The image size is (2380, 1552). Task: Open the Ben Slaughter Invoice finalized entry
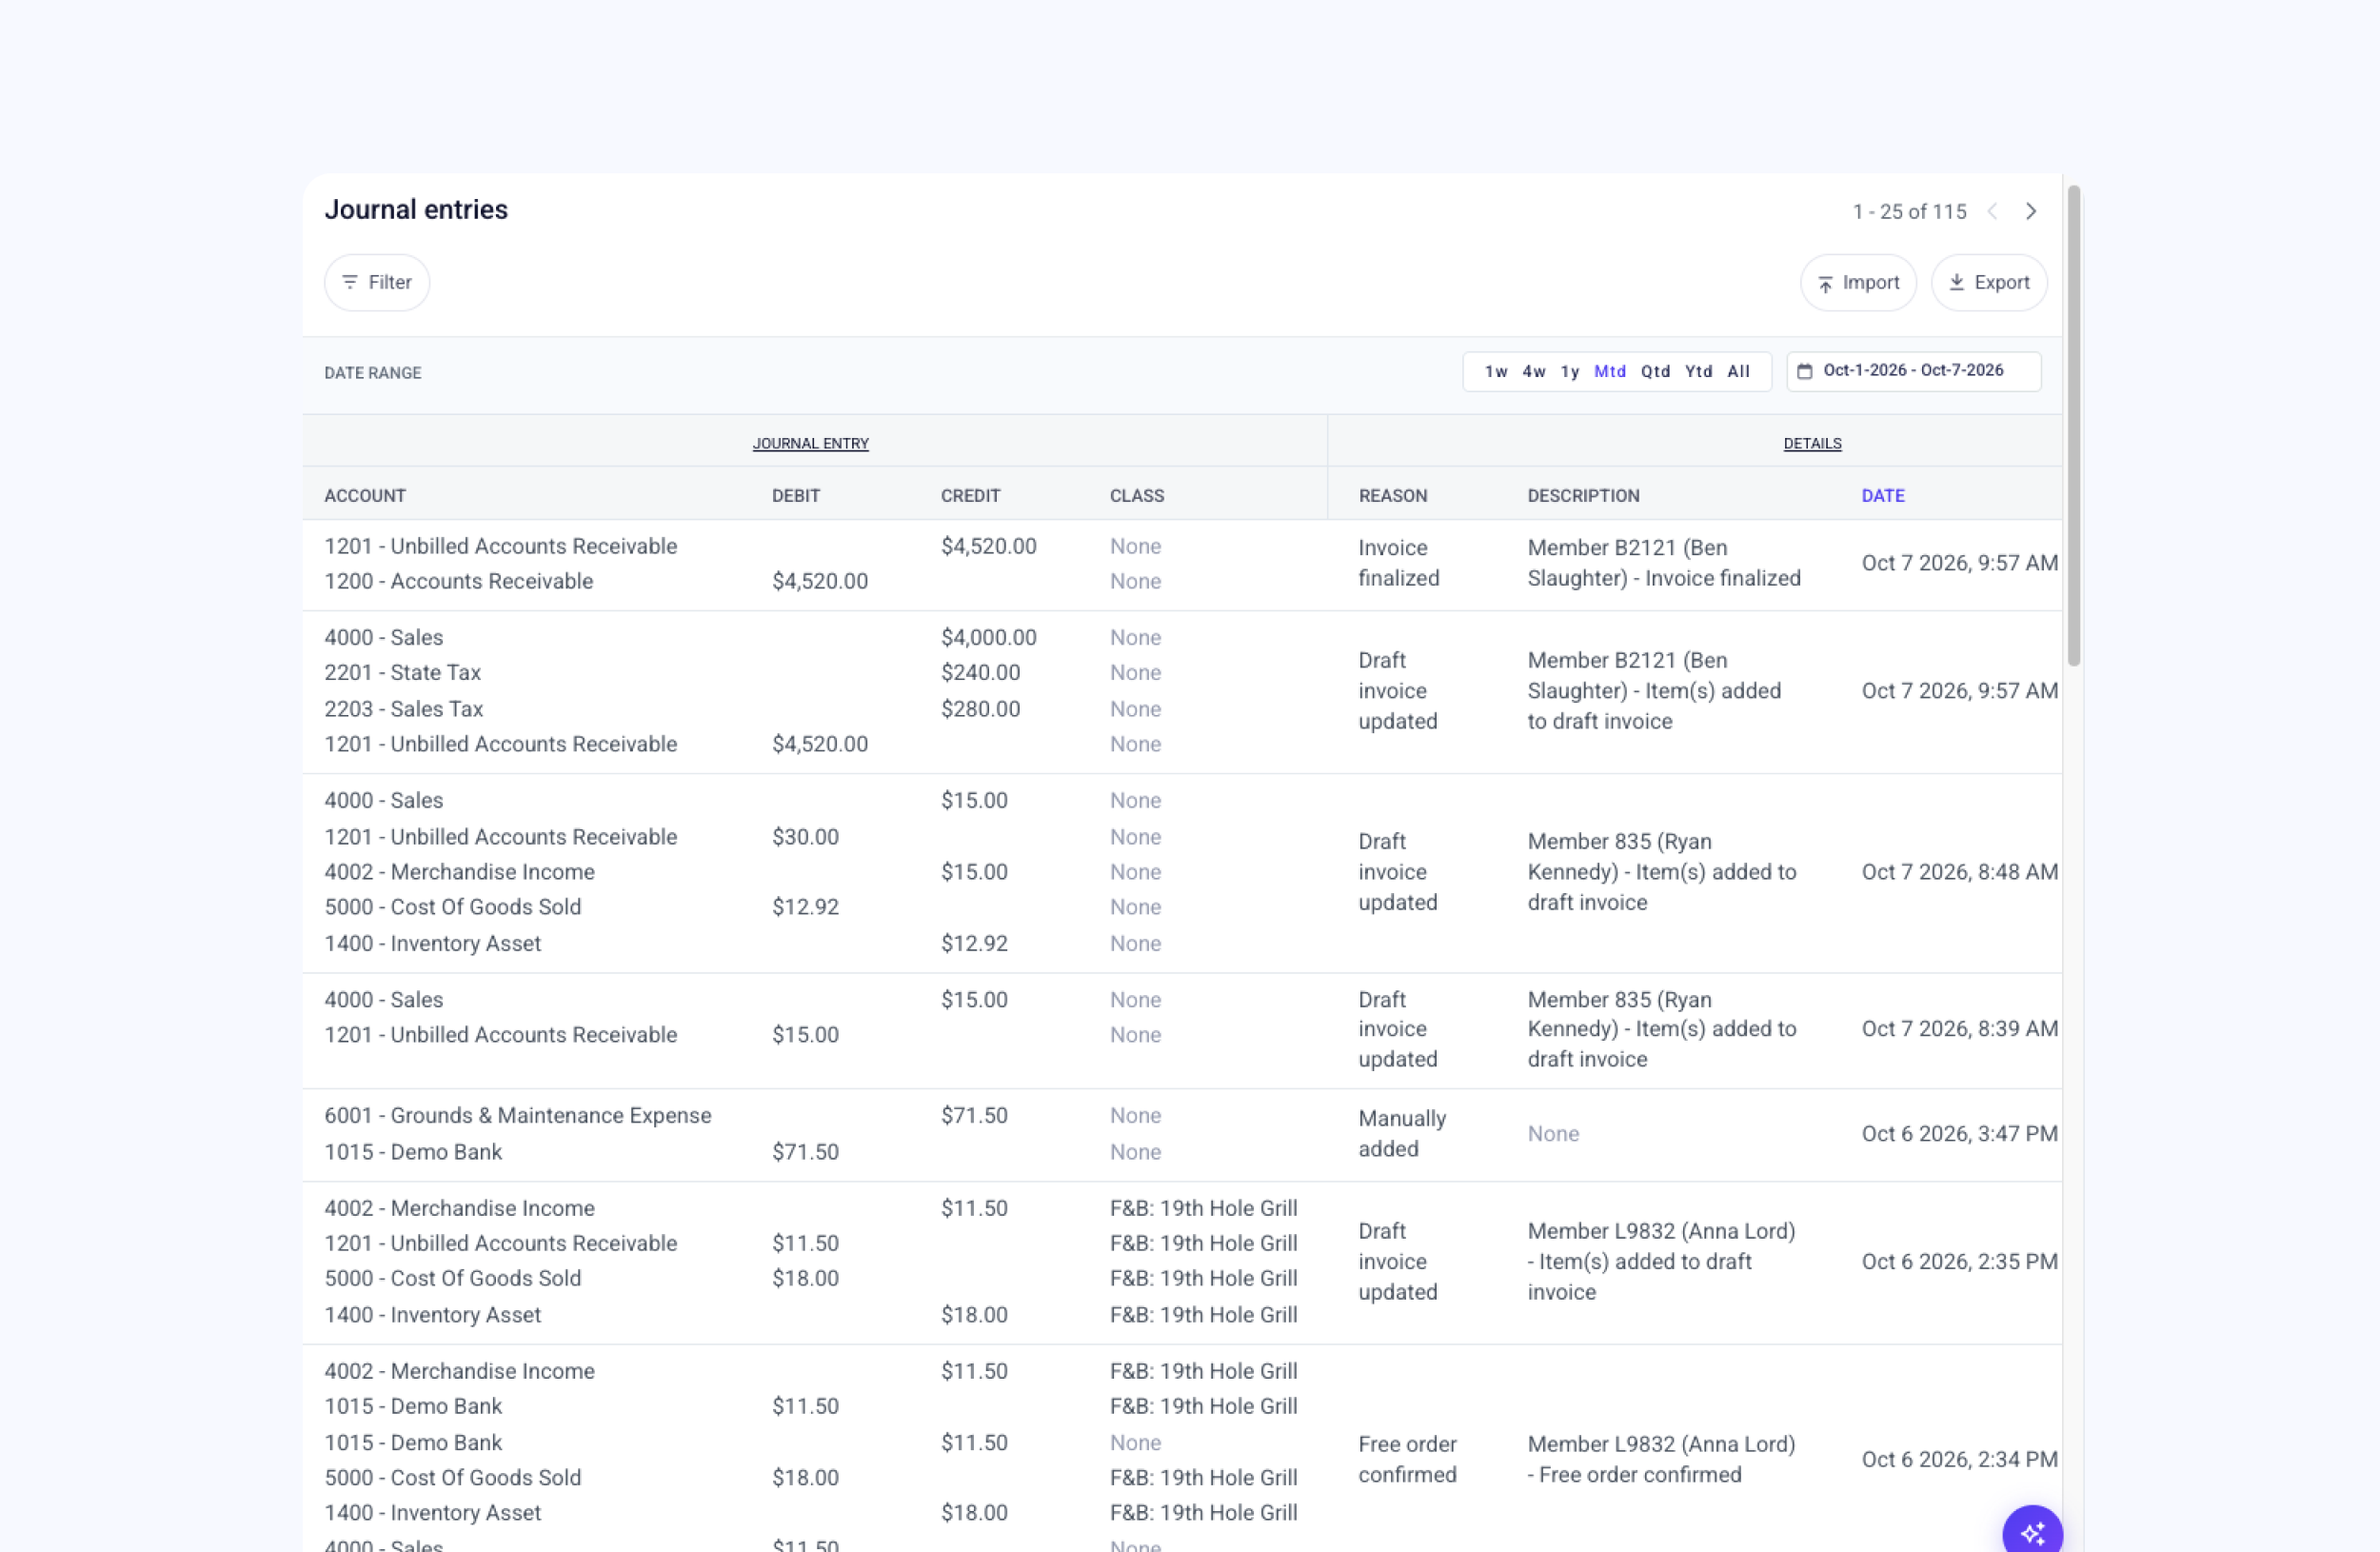pyautogui.click(x=1181, y=565)
